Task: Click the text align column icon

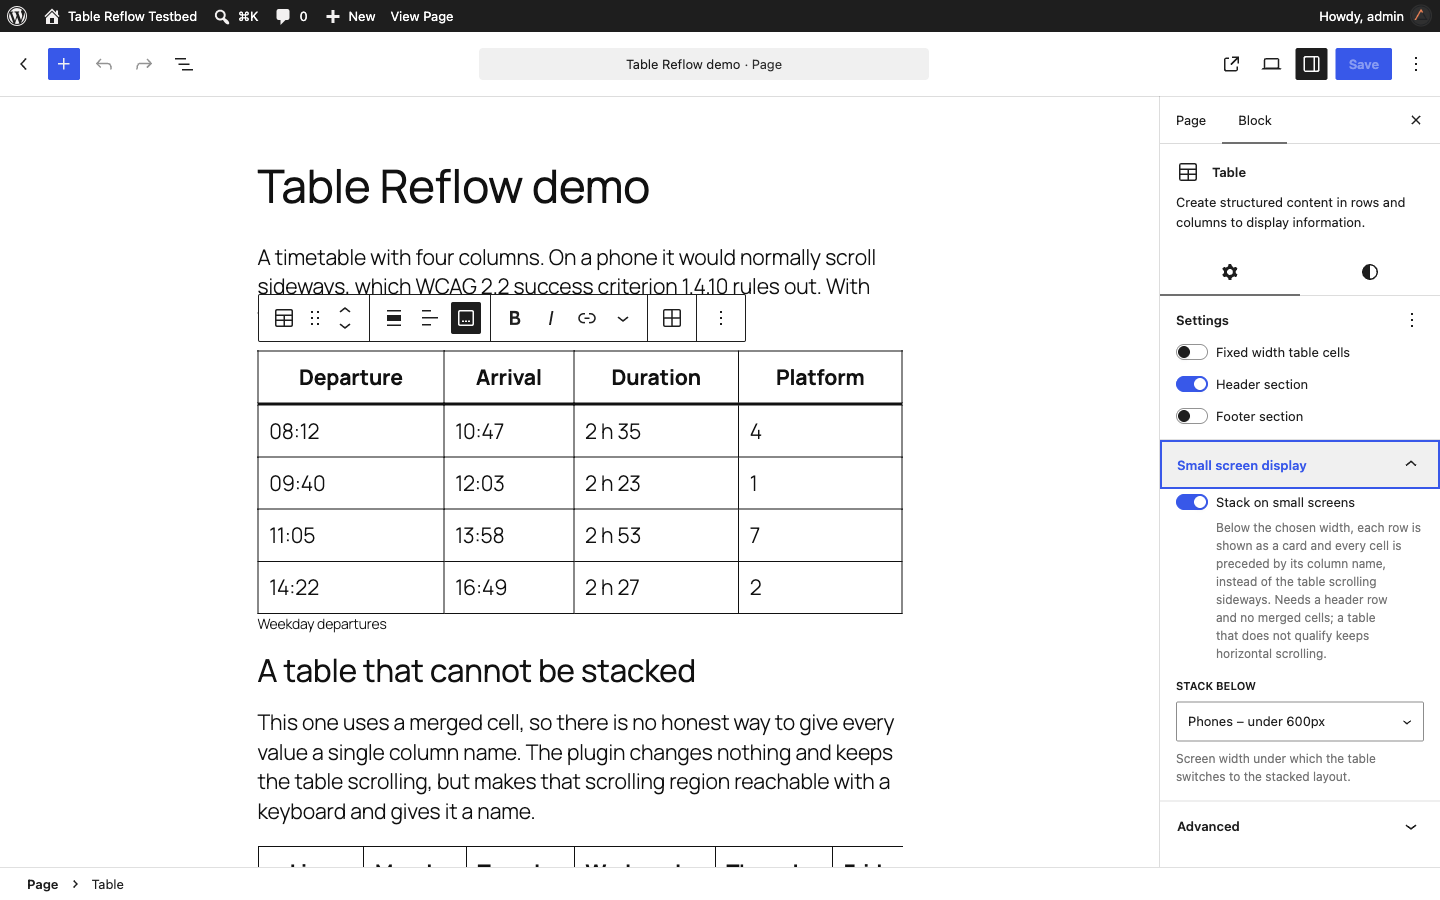Action: tap(430, 318)
